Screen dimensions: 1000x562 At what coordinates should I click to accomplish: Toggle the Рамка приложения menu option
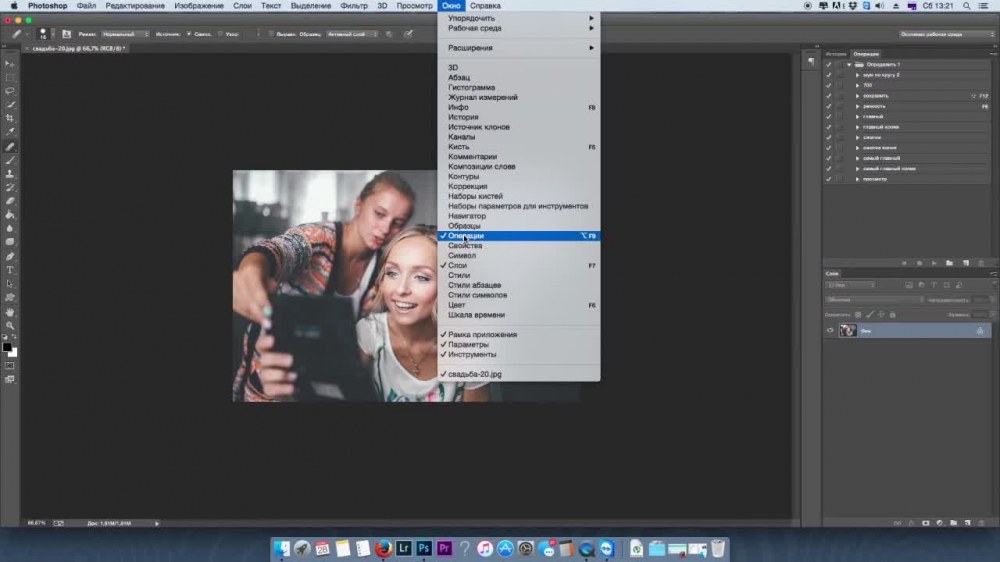[482, 335]
